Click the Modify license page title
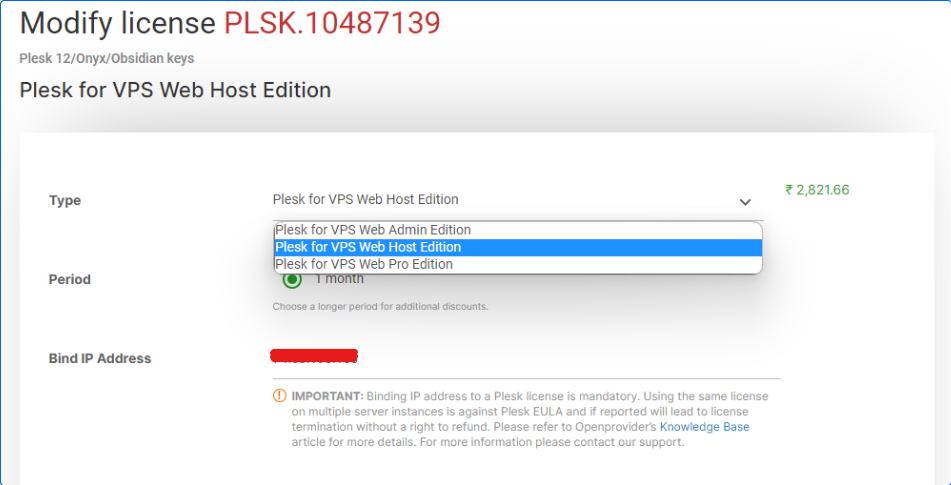951x485 pixels. pyautogui.click(x=118, y=24)
